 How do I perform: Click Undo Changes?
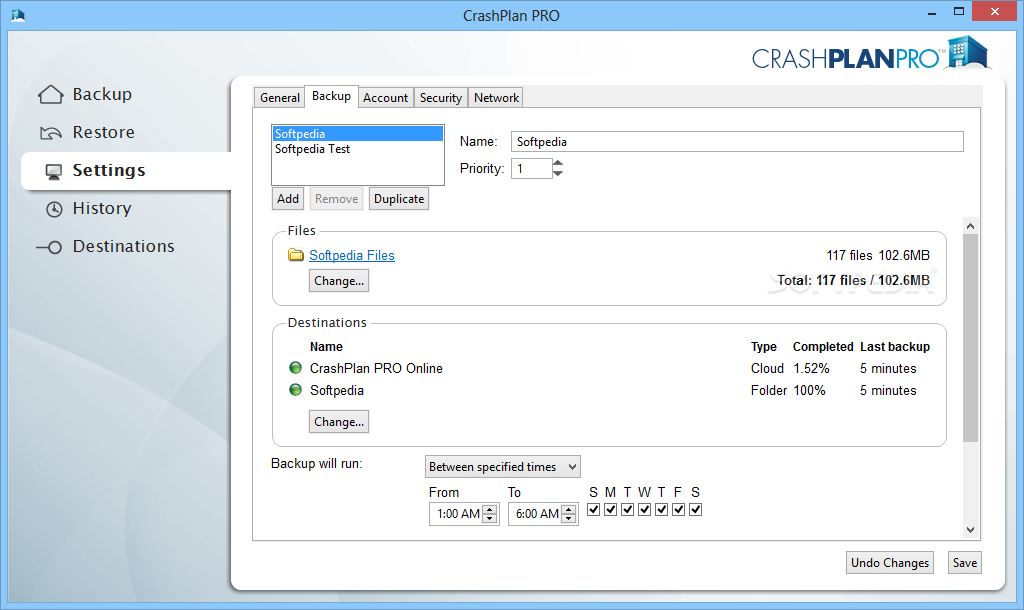point(889,563)
